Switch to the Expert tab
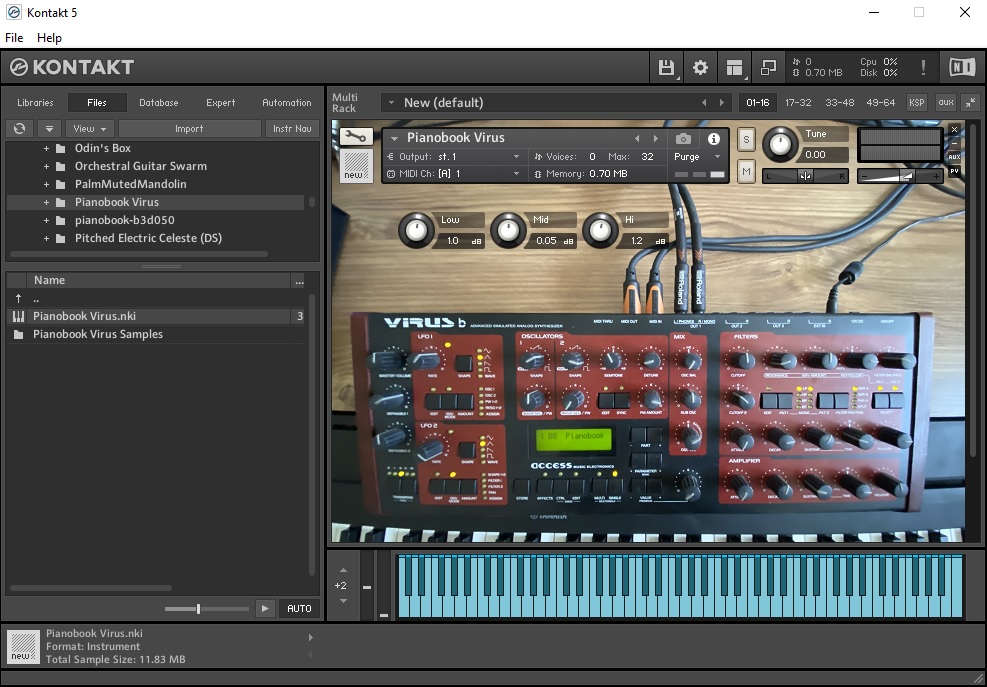987x687 pixels. click(220, 103)
